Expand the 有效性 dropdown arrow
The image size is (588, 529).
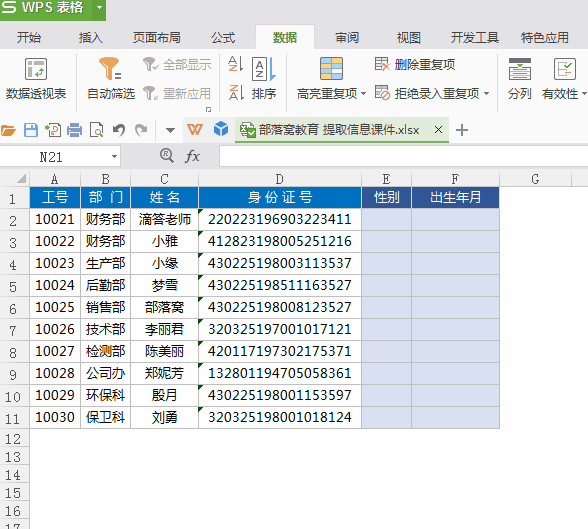[584, 93]
